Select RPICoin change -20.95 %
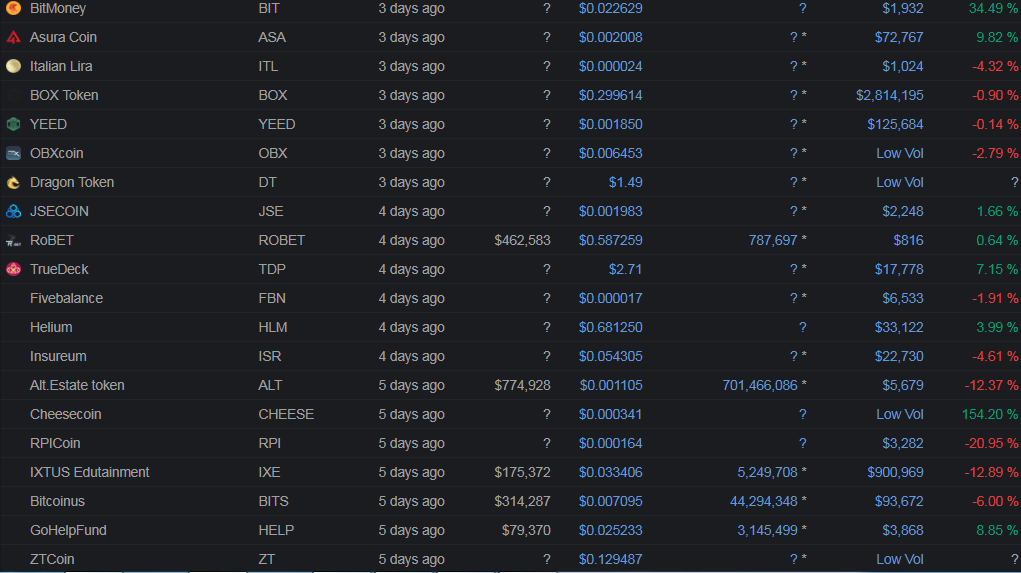 click(991, 443)
